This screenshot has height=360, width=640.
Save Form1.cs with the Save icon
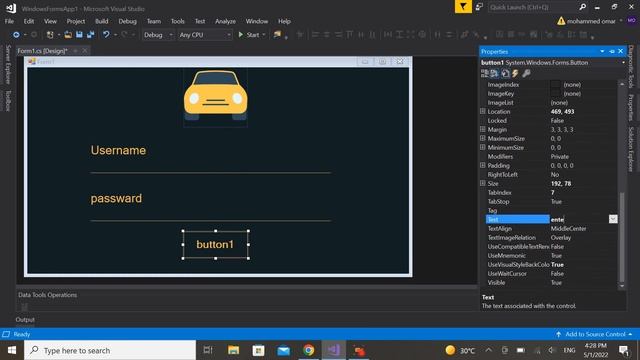79,35
